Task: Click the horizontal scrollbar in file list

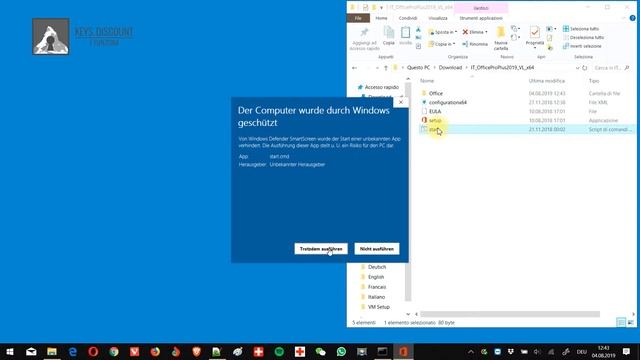Action: tap(510, 314)
